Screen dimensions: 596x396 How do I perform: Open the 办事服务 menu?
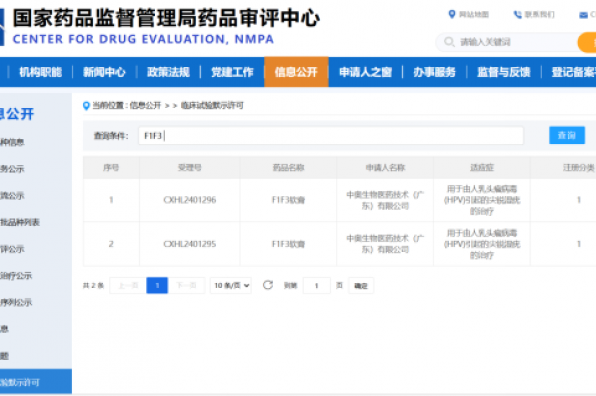(x=434, y=72)
